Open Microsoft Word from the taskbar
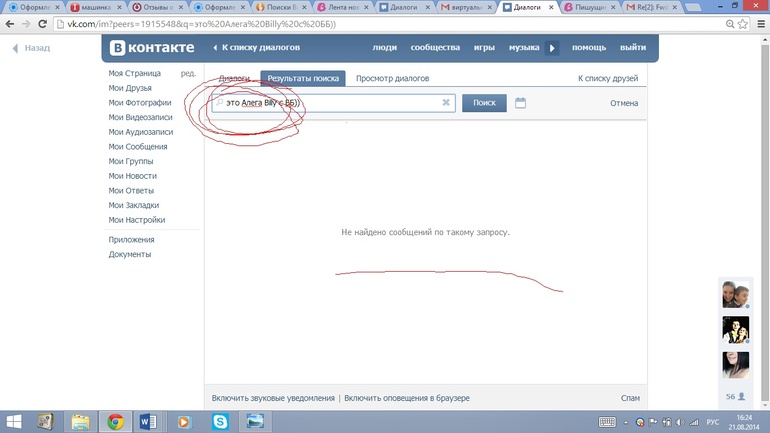The image size is (770, 433). pos(148,422)
